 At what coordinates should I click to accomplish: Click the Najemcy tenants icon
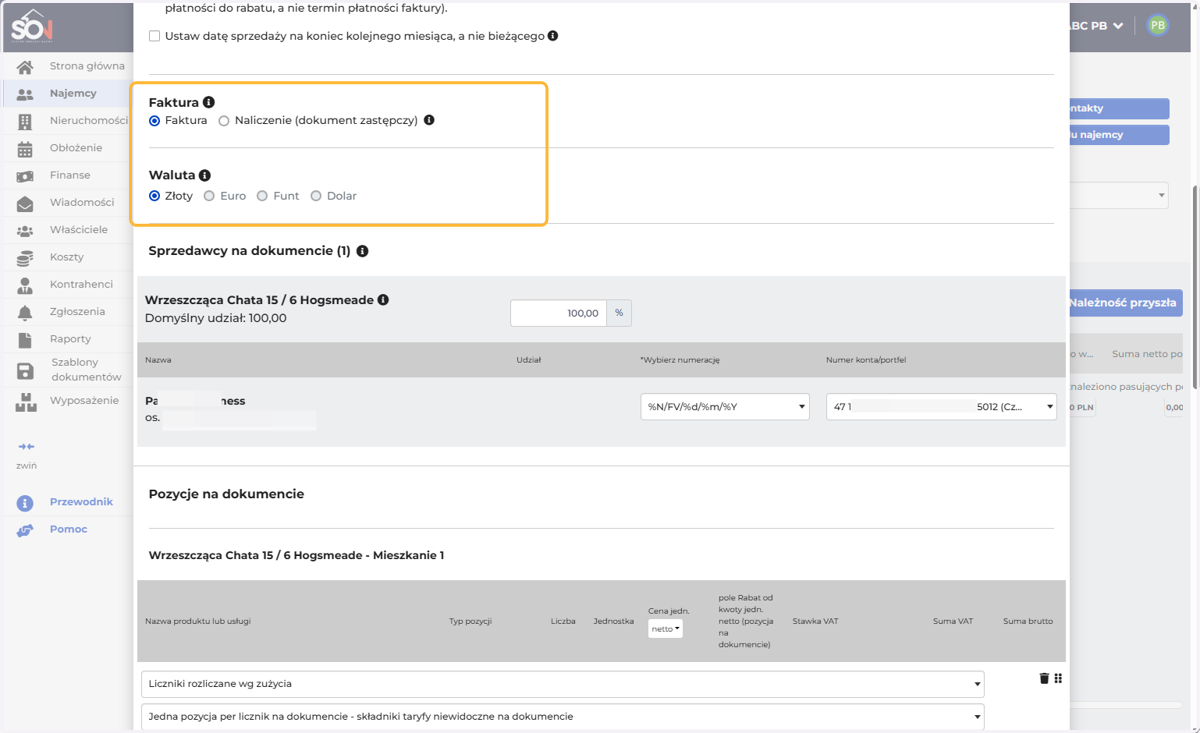[25, 94]
